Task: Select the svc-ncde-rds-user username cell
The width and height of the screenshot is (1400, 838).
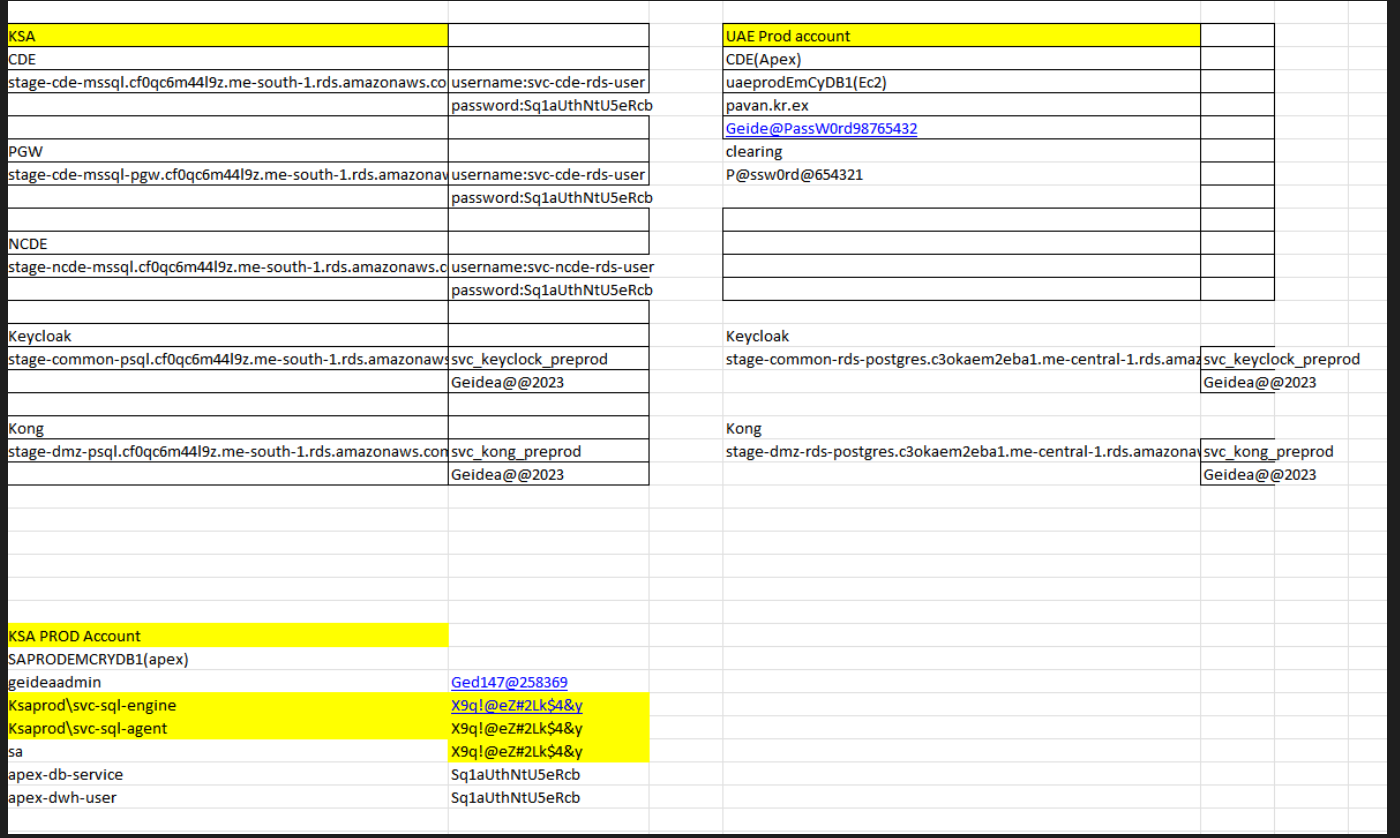Action: tap(552, 267)
